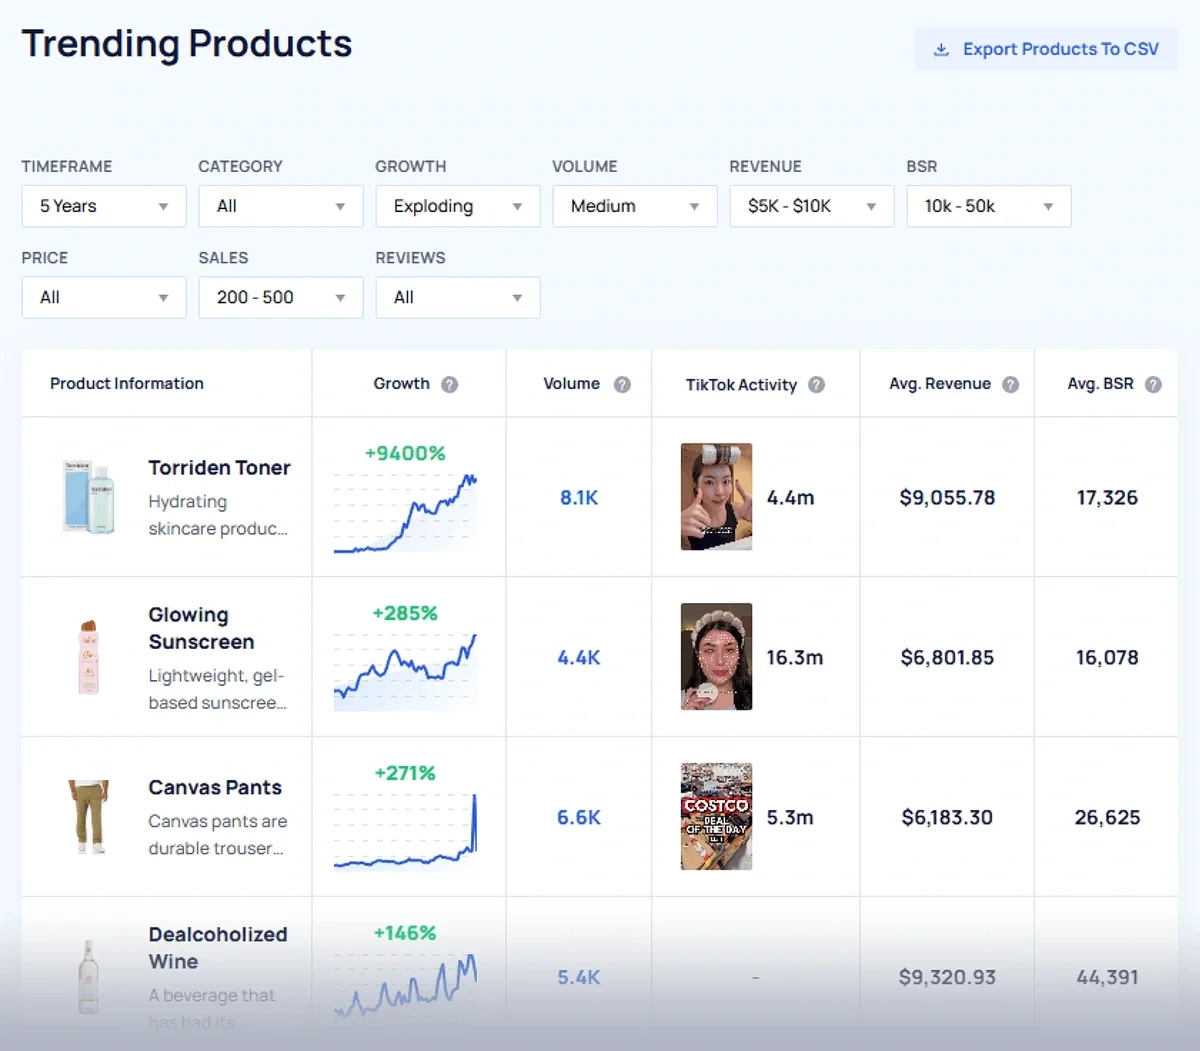1200x1051 pixels.
Task: Click the Volume column info icon
Action: (x=621, y=383)
